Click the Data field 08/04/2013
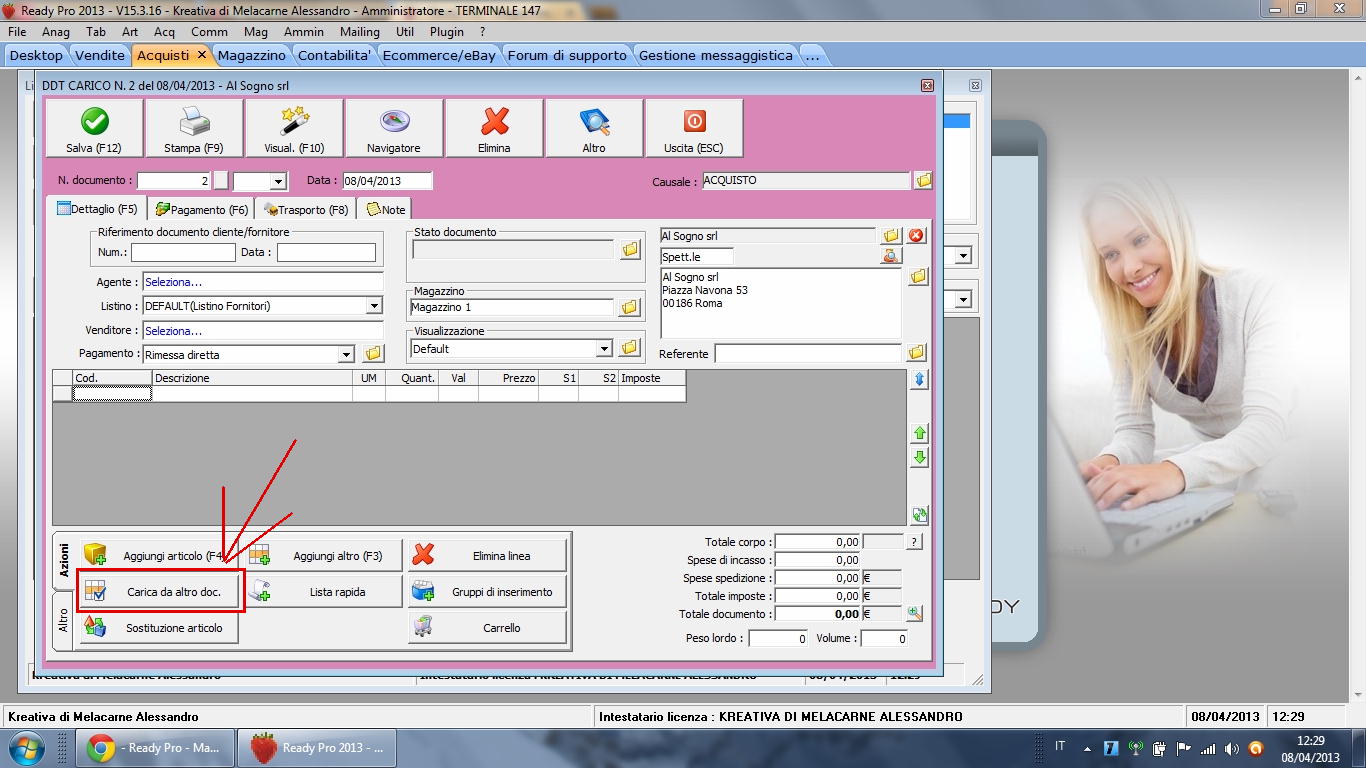 point(387,181)
